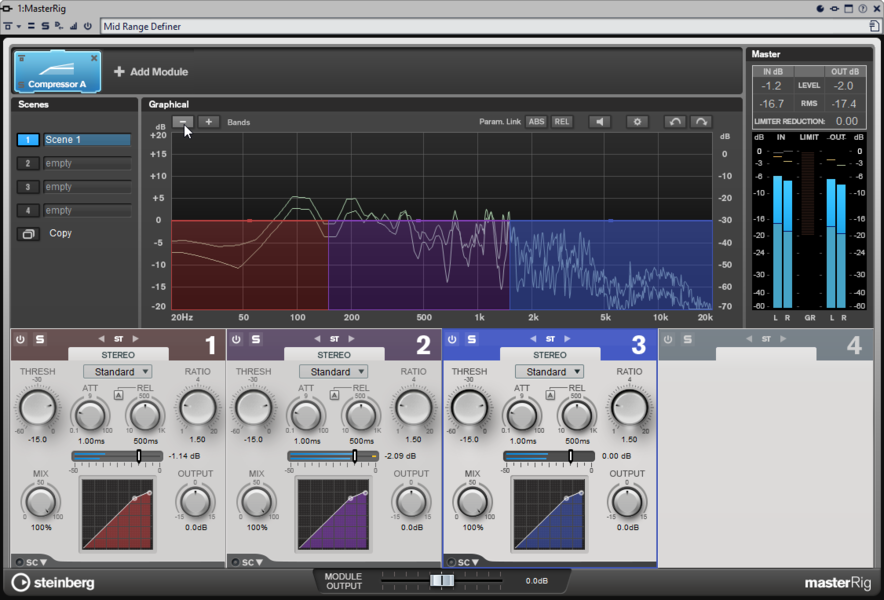Click the plus icon beside Add Module

click(x=119, y=72)
